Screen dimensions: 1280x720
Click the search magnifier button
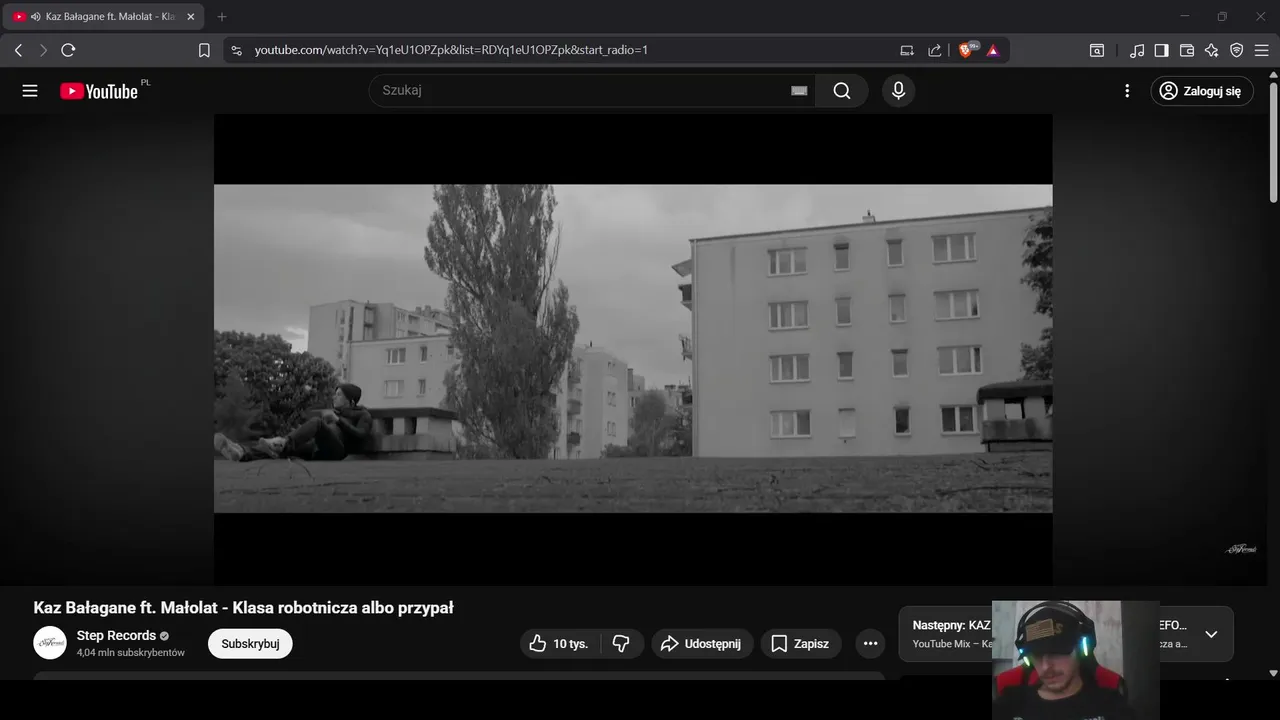[x=842, y=91]
